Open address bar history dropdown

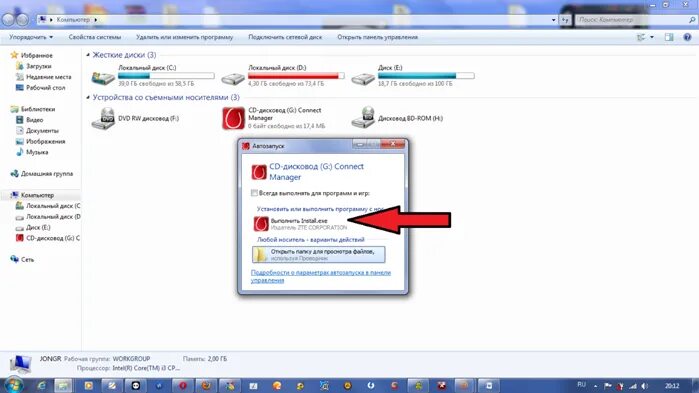point(553,20)
